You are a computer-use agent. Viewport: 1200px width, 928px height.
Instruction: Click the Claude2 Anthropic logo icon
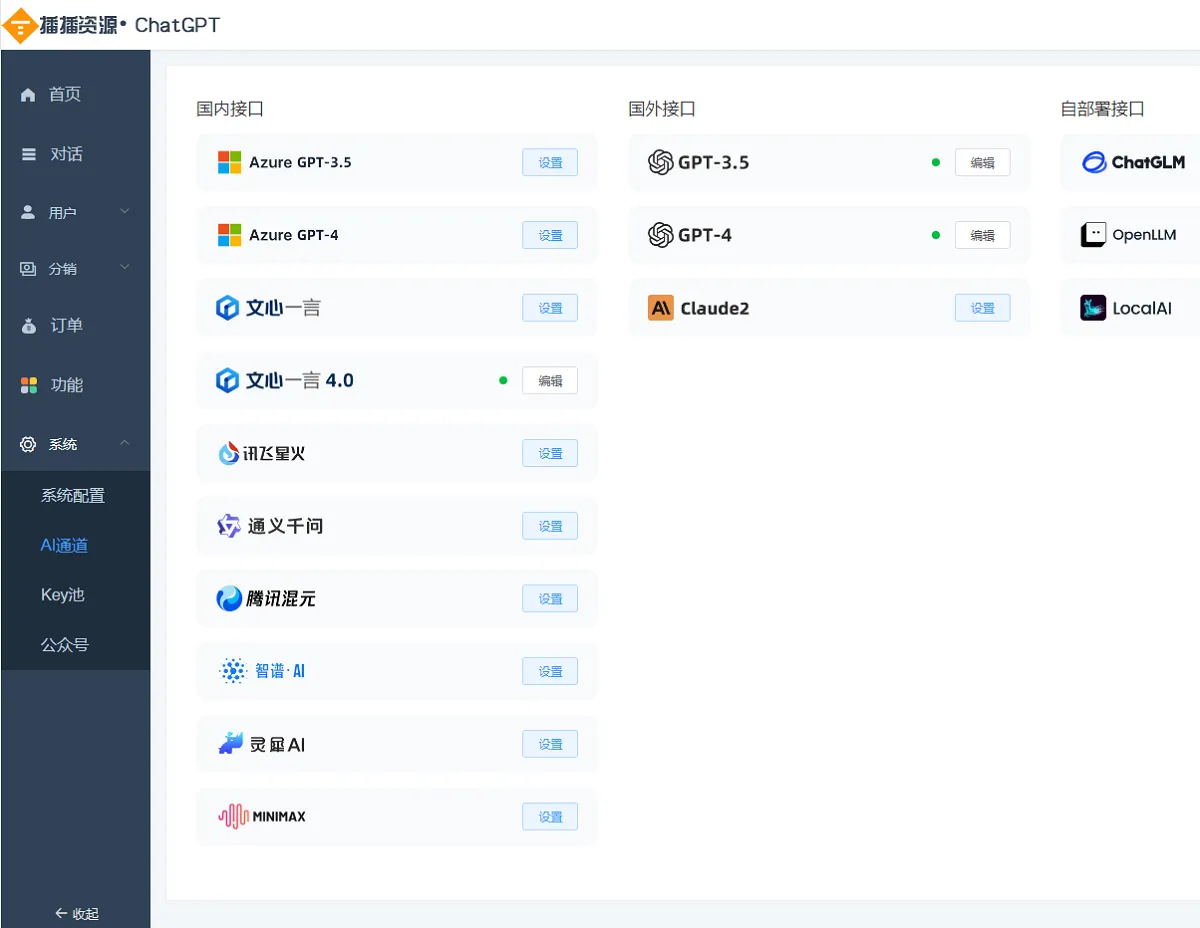tap(661, 308)
